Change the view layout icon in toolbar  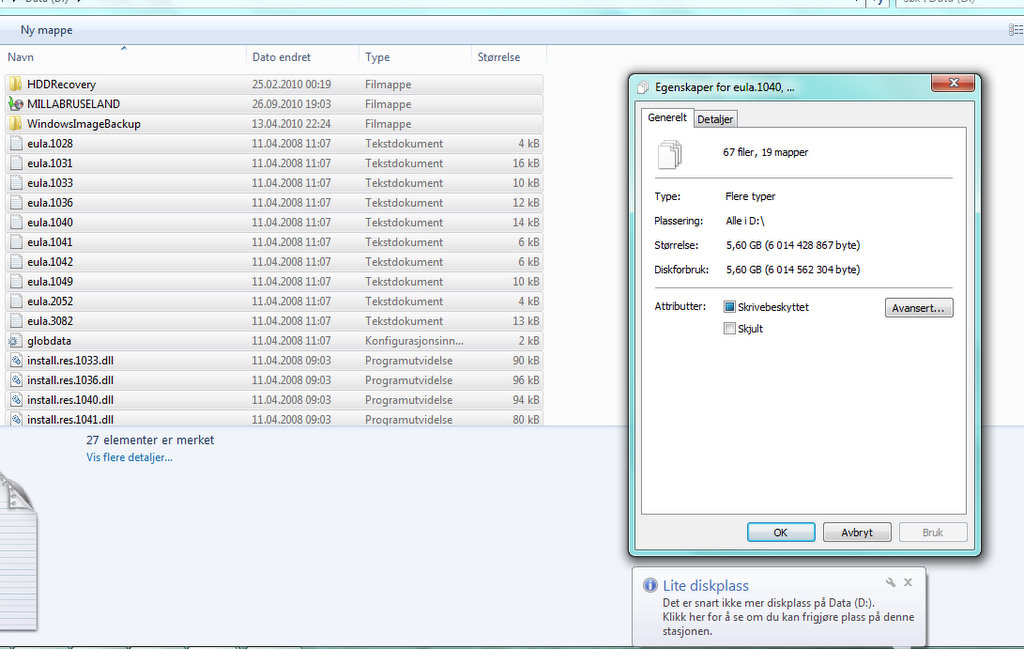click(x=1016, y=30)
